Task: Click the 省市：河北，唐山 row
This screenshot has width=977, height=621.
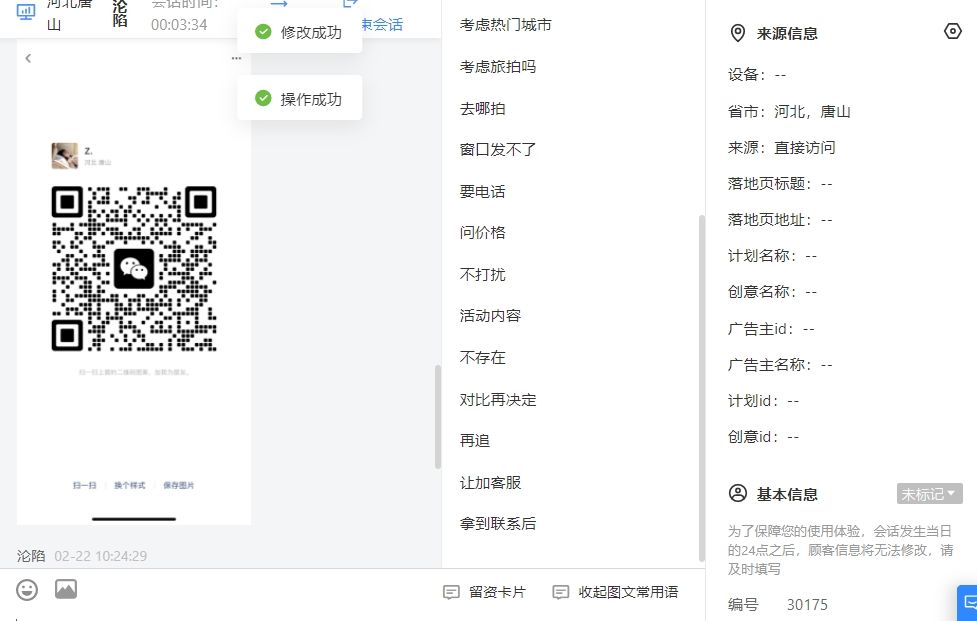Action: click(789, 111)
